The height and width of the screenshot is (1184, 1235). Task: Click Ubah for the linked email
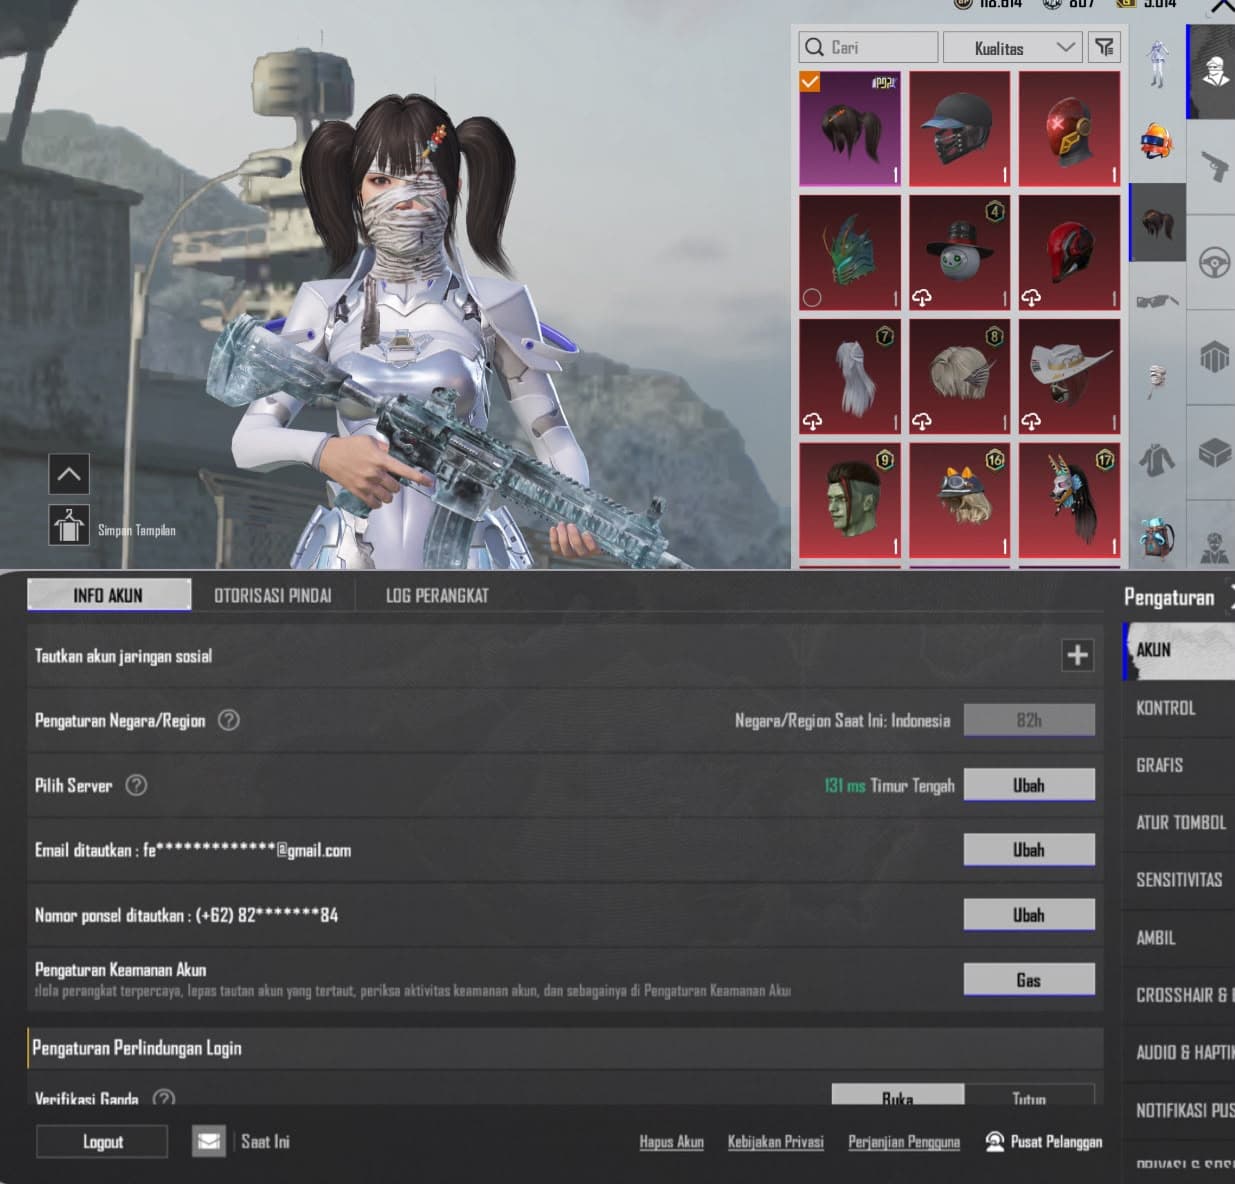[x=1029, y=850]
